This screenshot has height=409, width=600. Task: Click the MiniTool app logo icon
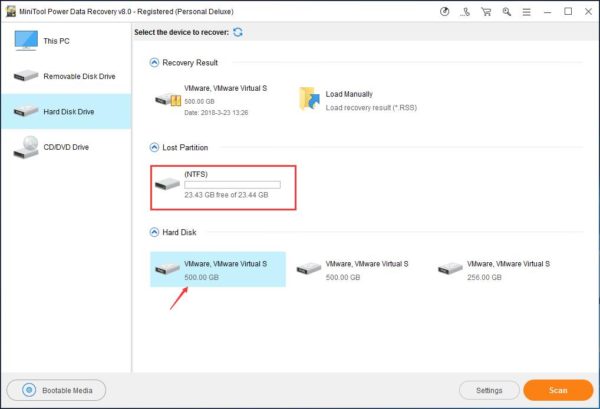(11, 11)
